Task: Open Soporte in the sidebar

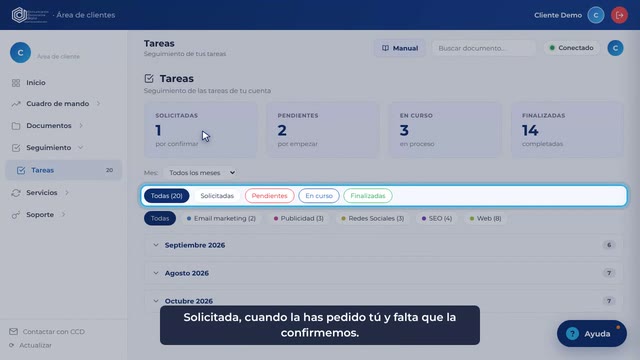Action: [40, 215]
